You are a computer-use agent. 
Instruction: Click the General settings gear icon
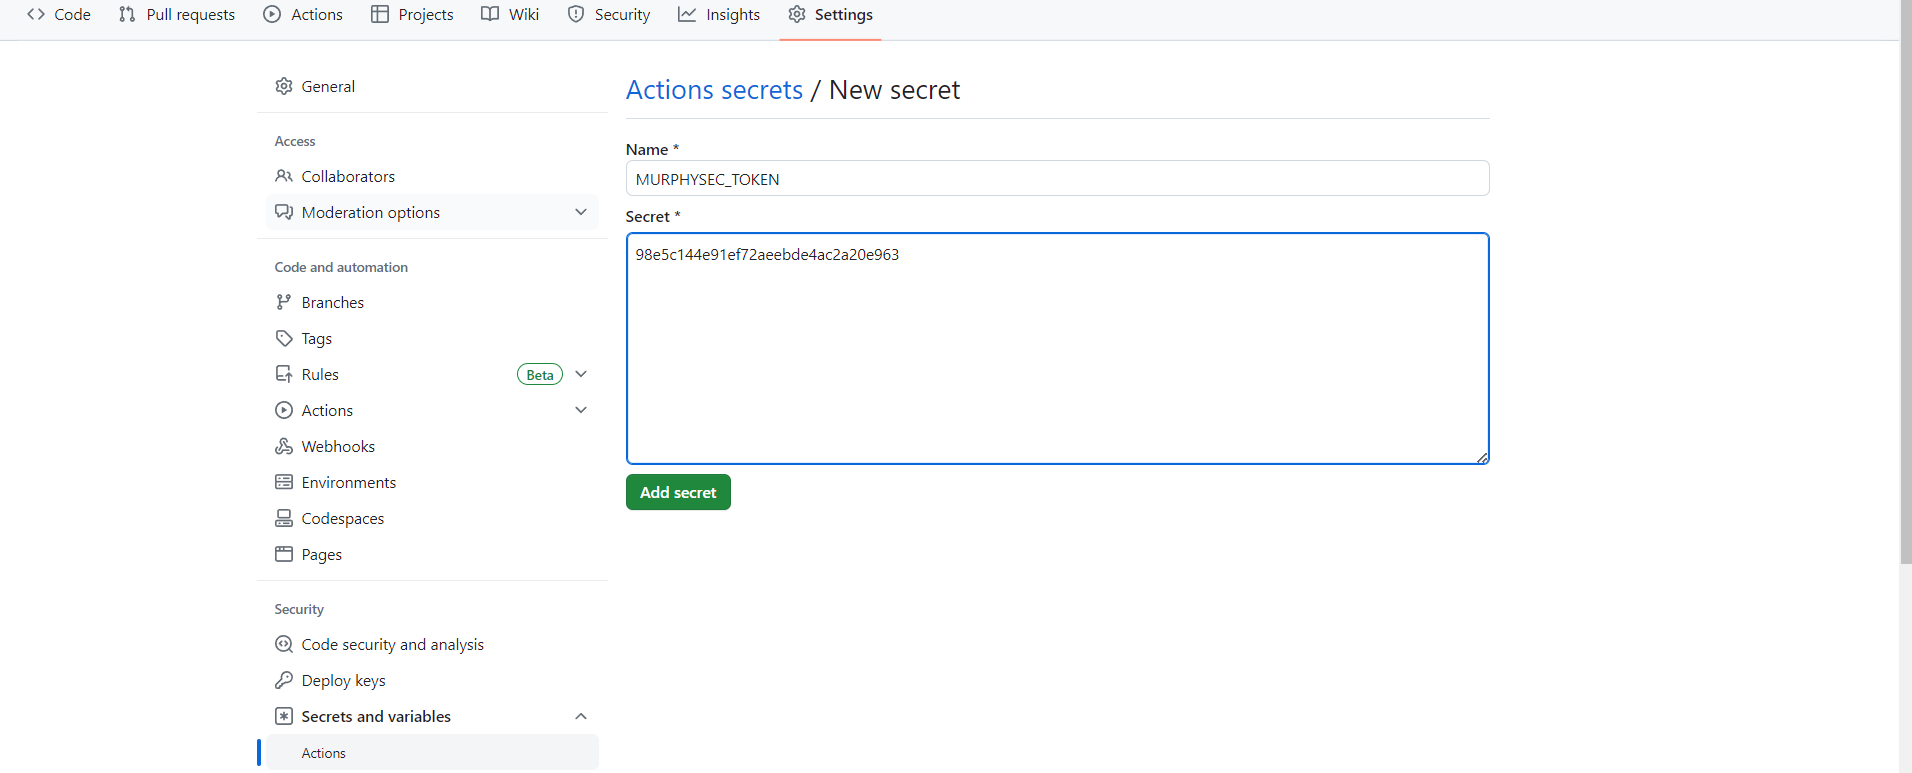(284, 86)
